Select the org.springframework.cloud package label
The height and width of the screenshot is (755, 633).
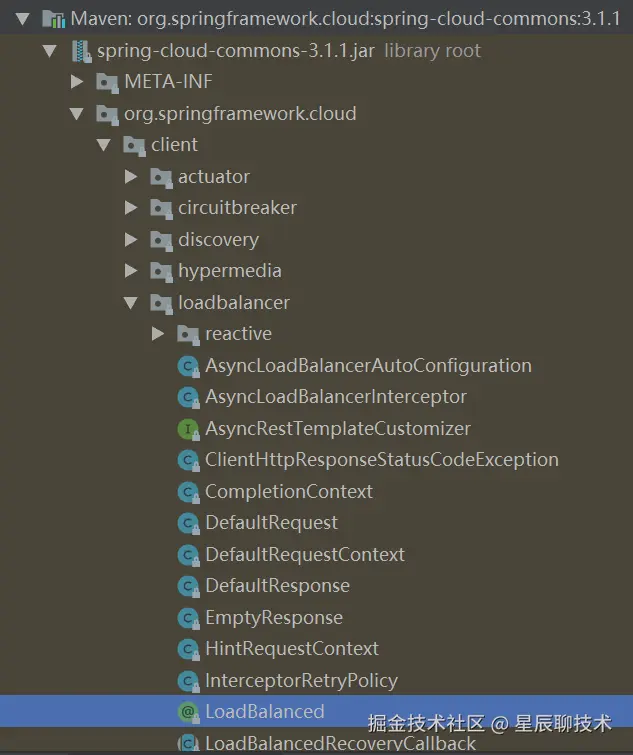(x=240, y=114)
